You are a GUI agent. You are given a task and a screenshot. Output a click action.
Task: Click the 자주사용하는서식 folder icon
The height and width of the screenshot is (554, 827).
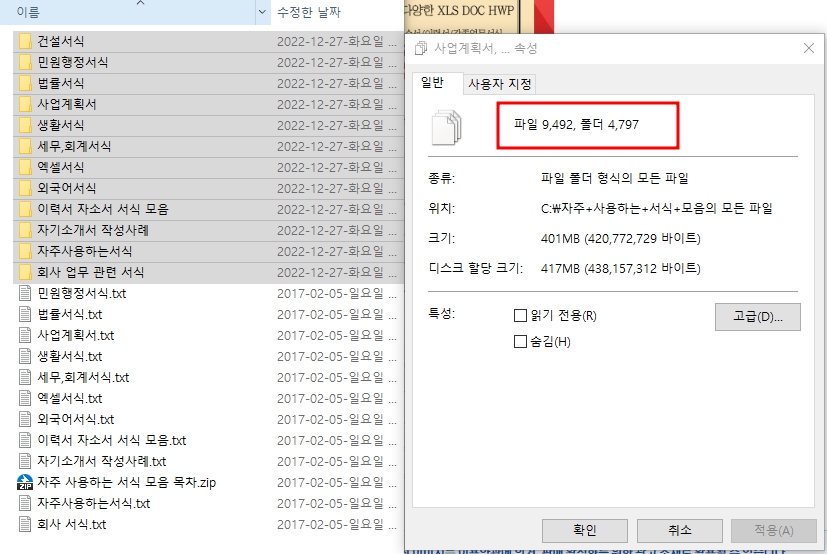point(25,251)
